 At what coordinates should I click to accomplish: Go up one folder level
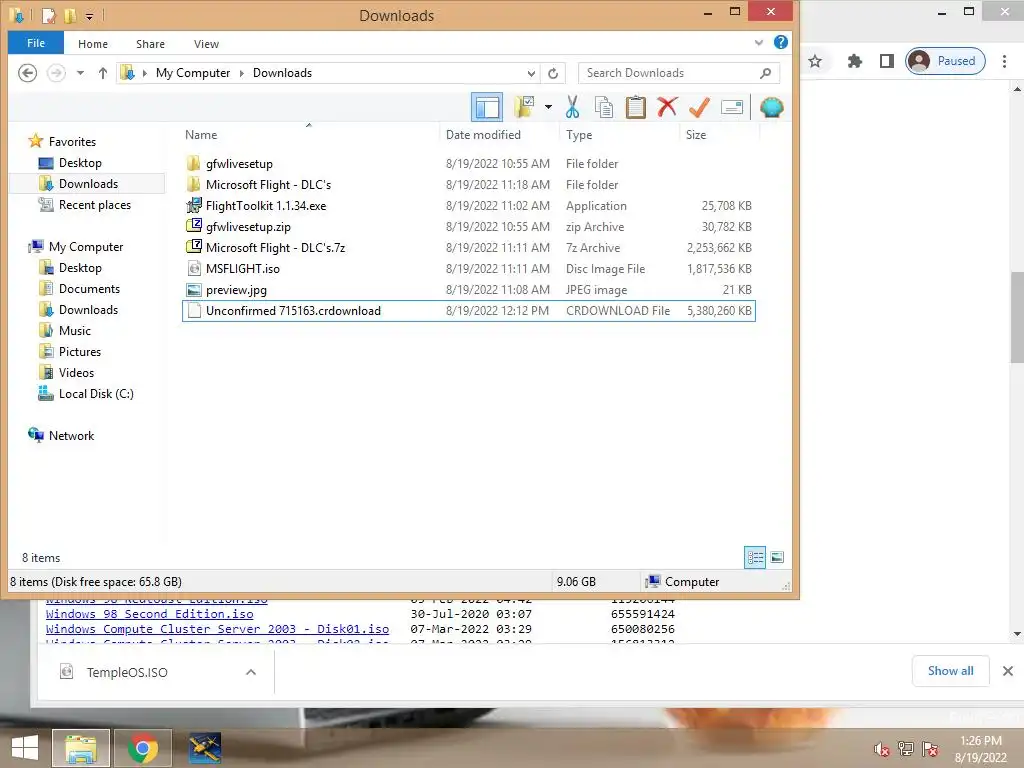[103, 72]
